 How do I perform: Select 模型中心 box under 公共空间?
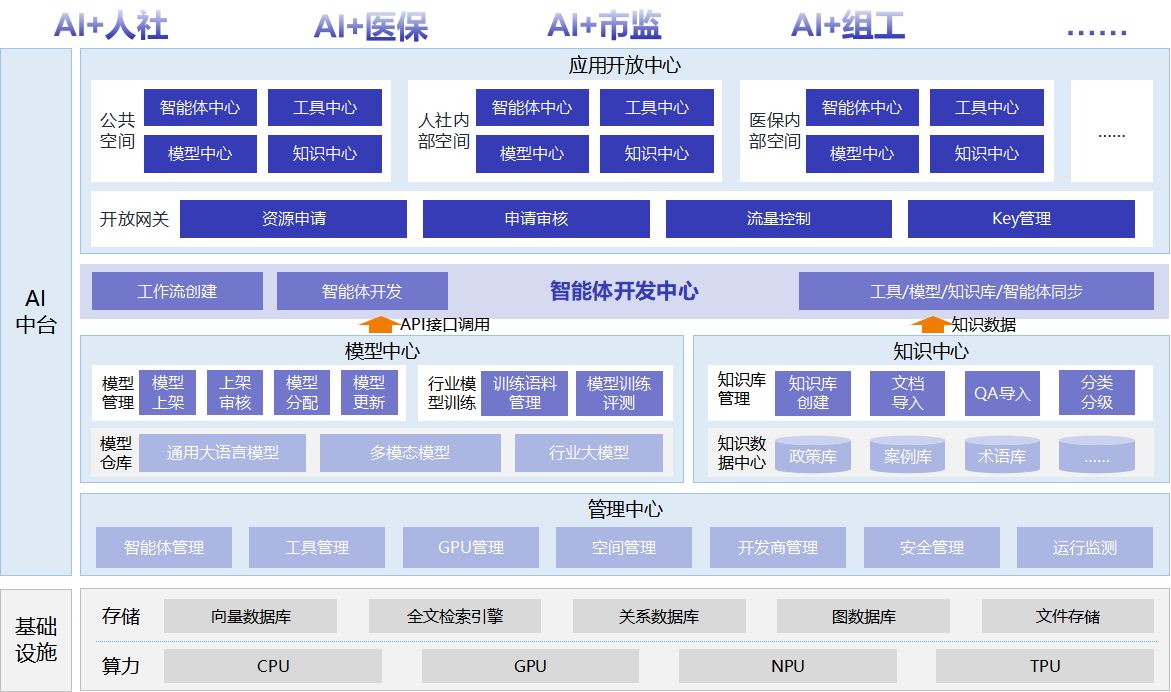(x=200, y=154)
